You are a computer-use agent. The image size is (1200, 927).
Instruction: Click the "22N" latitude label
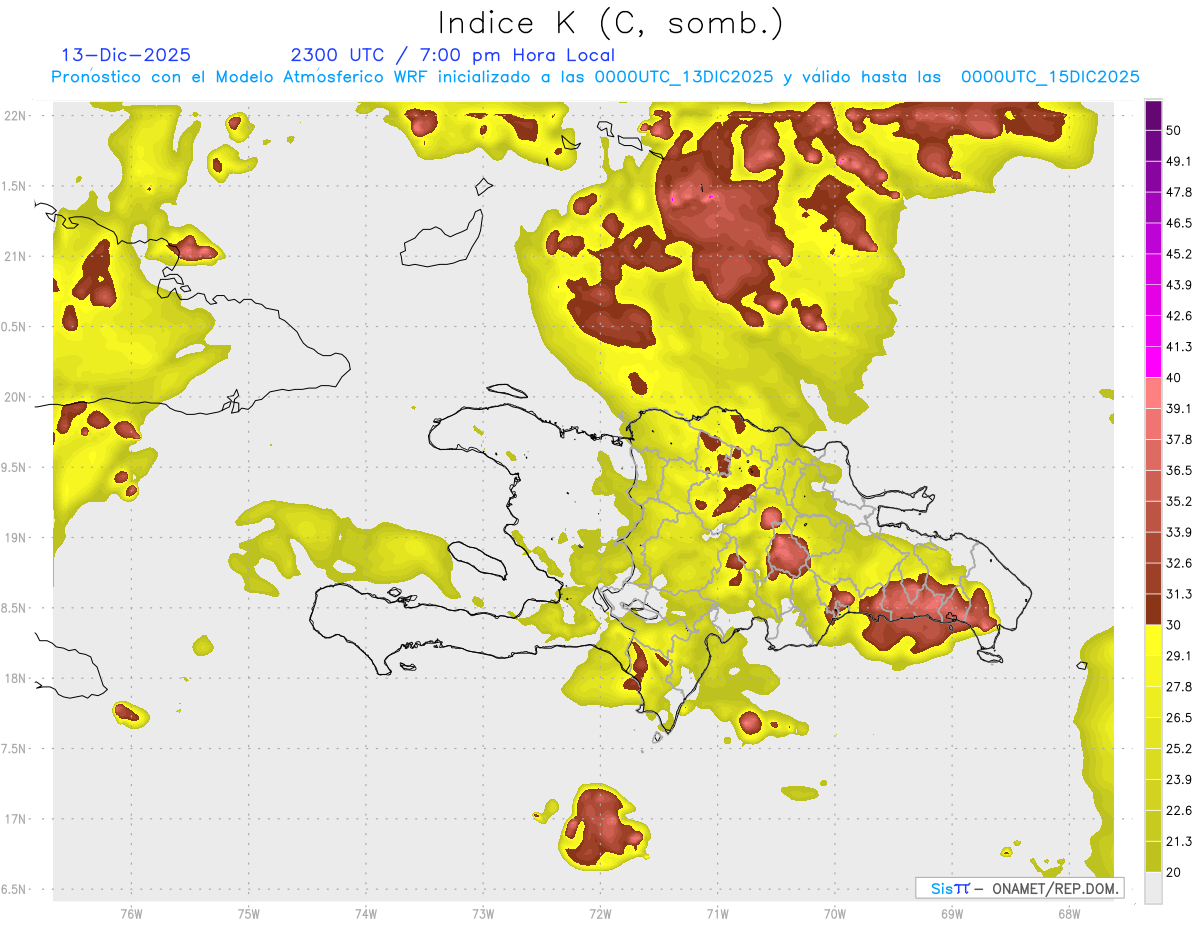[x=17, y=115]
